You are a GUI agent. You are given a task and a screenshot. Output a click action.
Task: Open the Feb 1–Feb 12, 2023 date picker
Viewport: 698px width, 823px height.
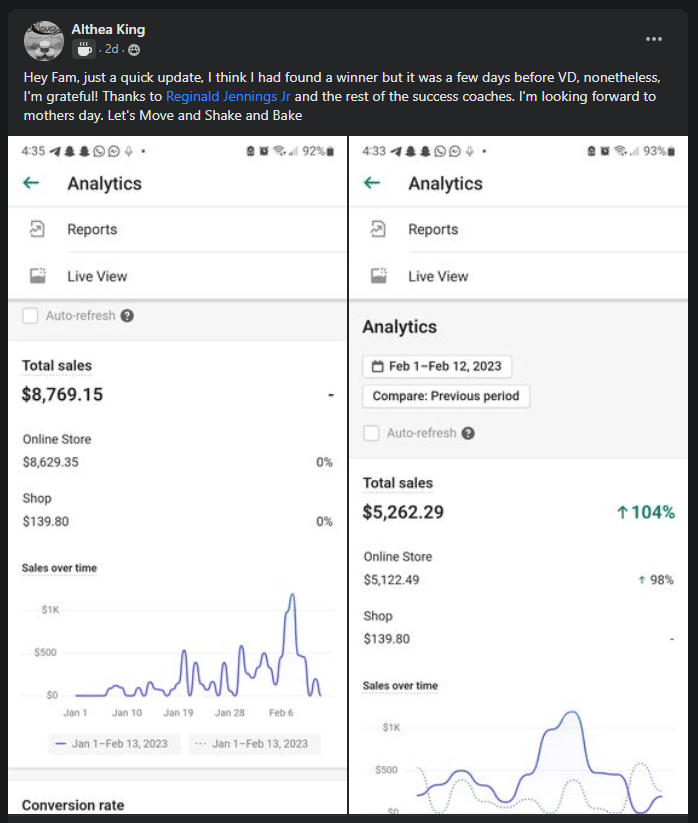[x=434, y=366]
